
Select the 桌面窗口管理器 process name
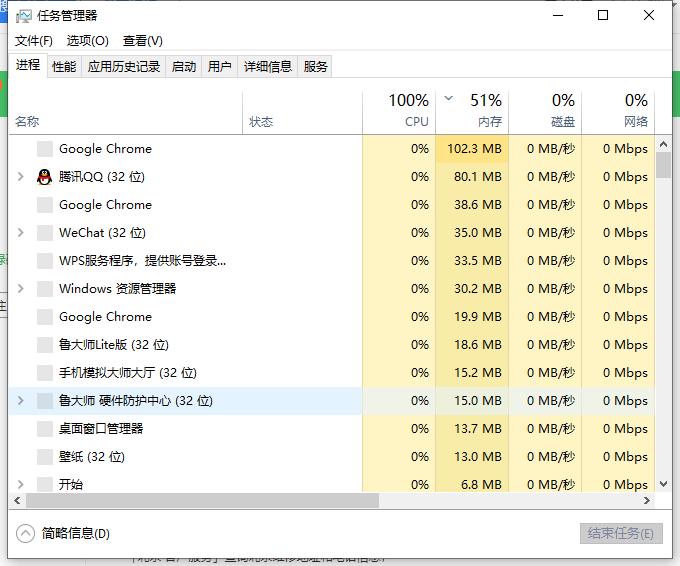tap(101, 429)
